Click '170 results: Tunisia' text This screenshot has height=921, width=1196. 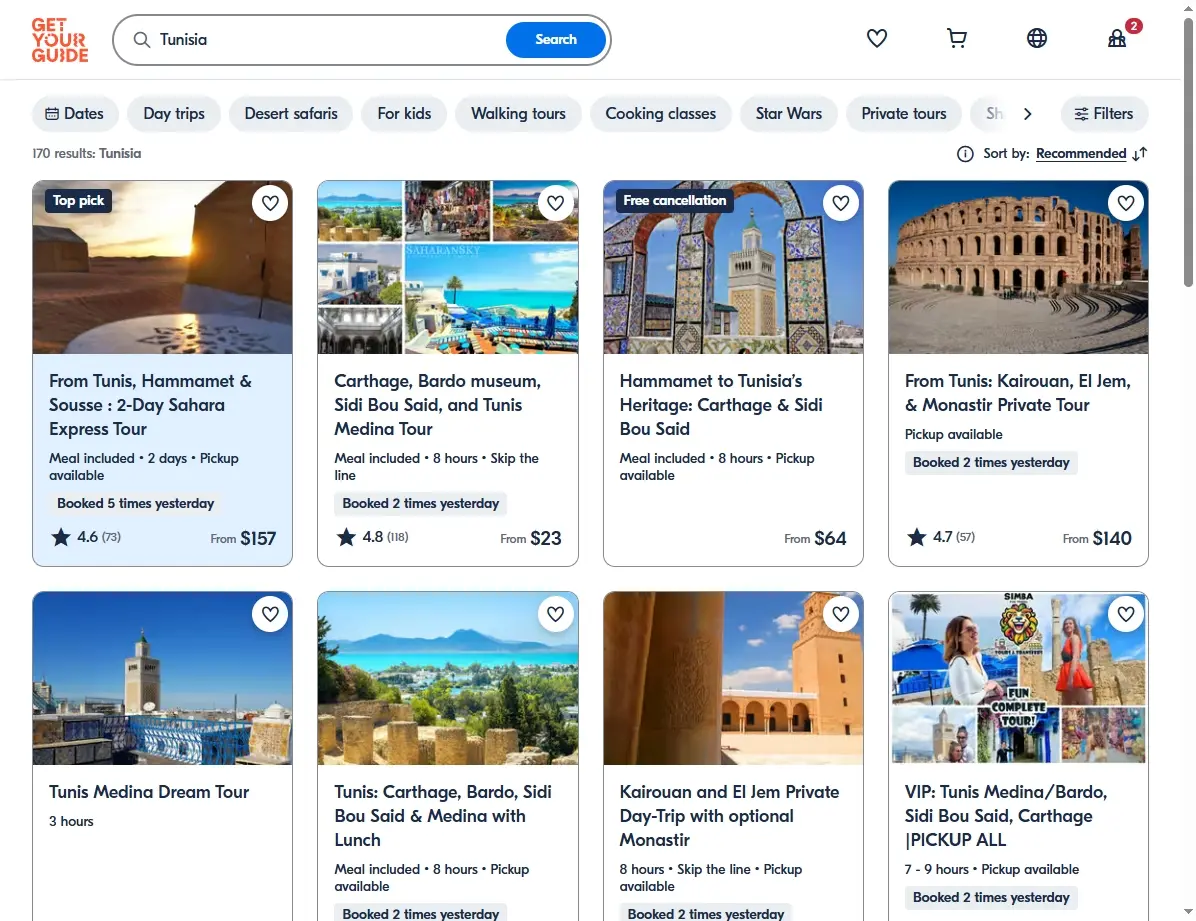tap(86, 153)
